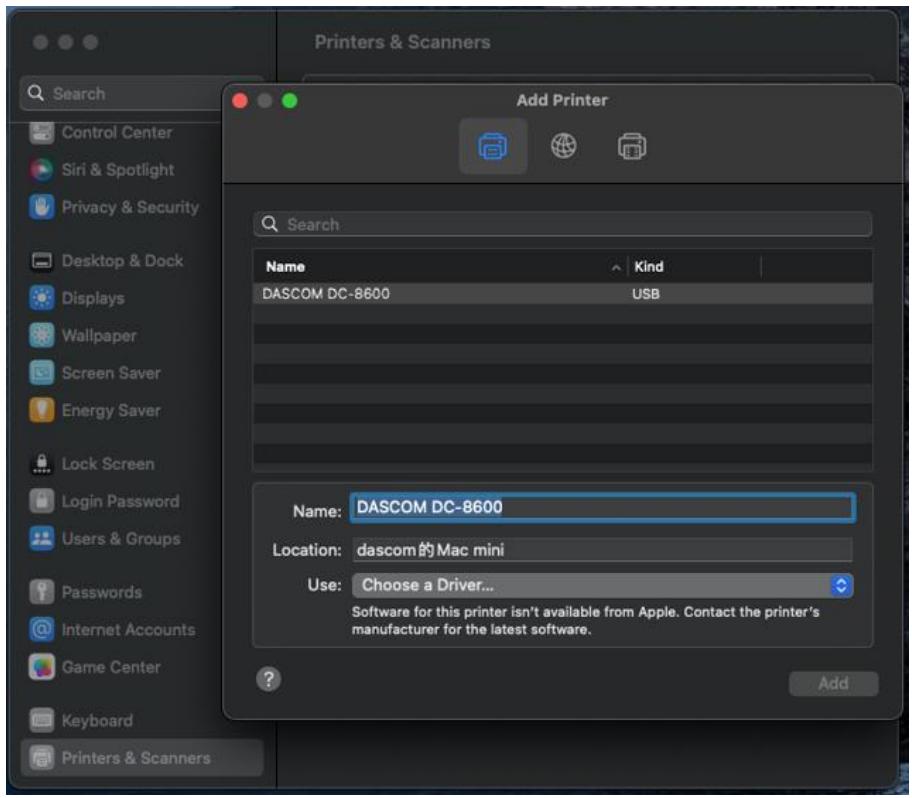Open Energy Saver bulb icon
The image size is (912, 798).
coord(41,411)
